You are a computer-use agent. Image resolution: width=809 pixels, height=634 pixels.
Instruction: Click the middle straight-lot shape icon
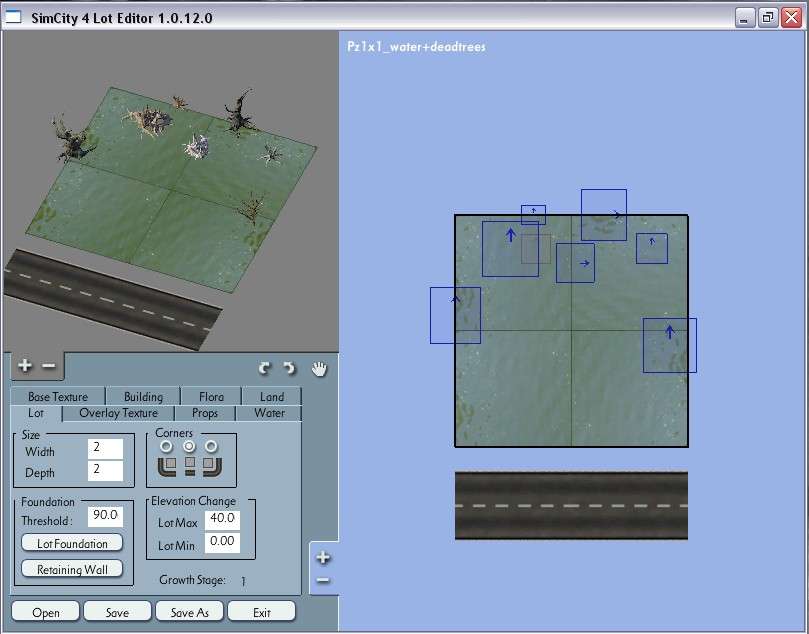(190, 466)
